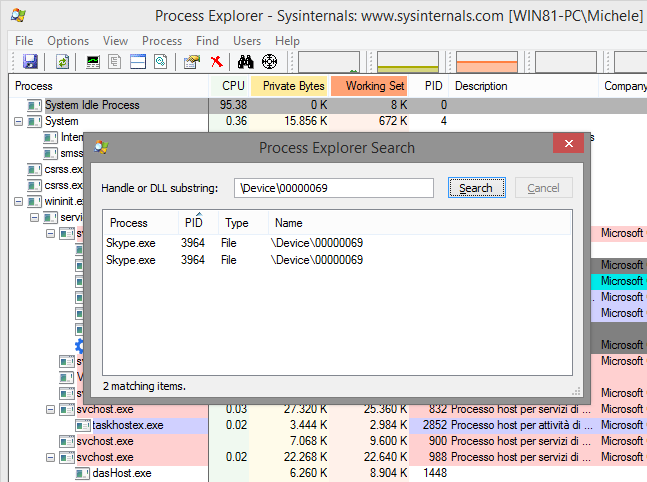Open the View menu
The width and height of the screenshot is (647, 482).
click(115, 41)
